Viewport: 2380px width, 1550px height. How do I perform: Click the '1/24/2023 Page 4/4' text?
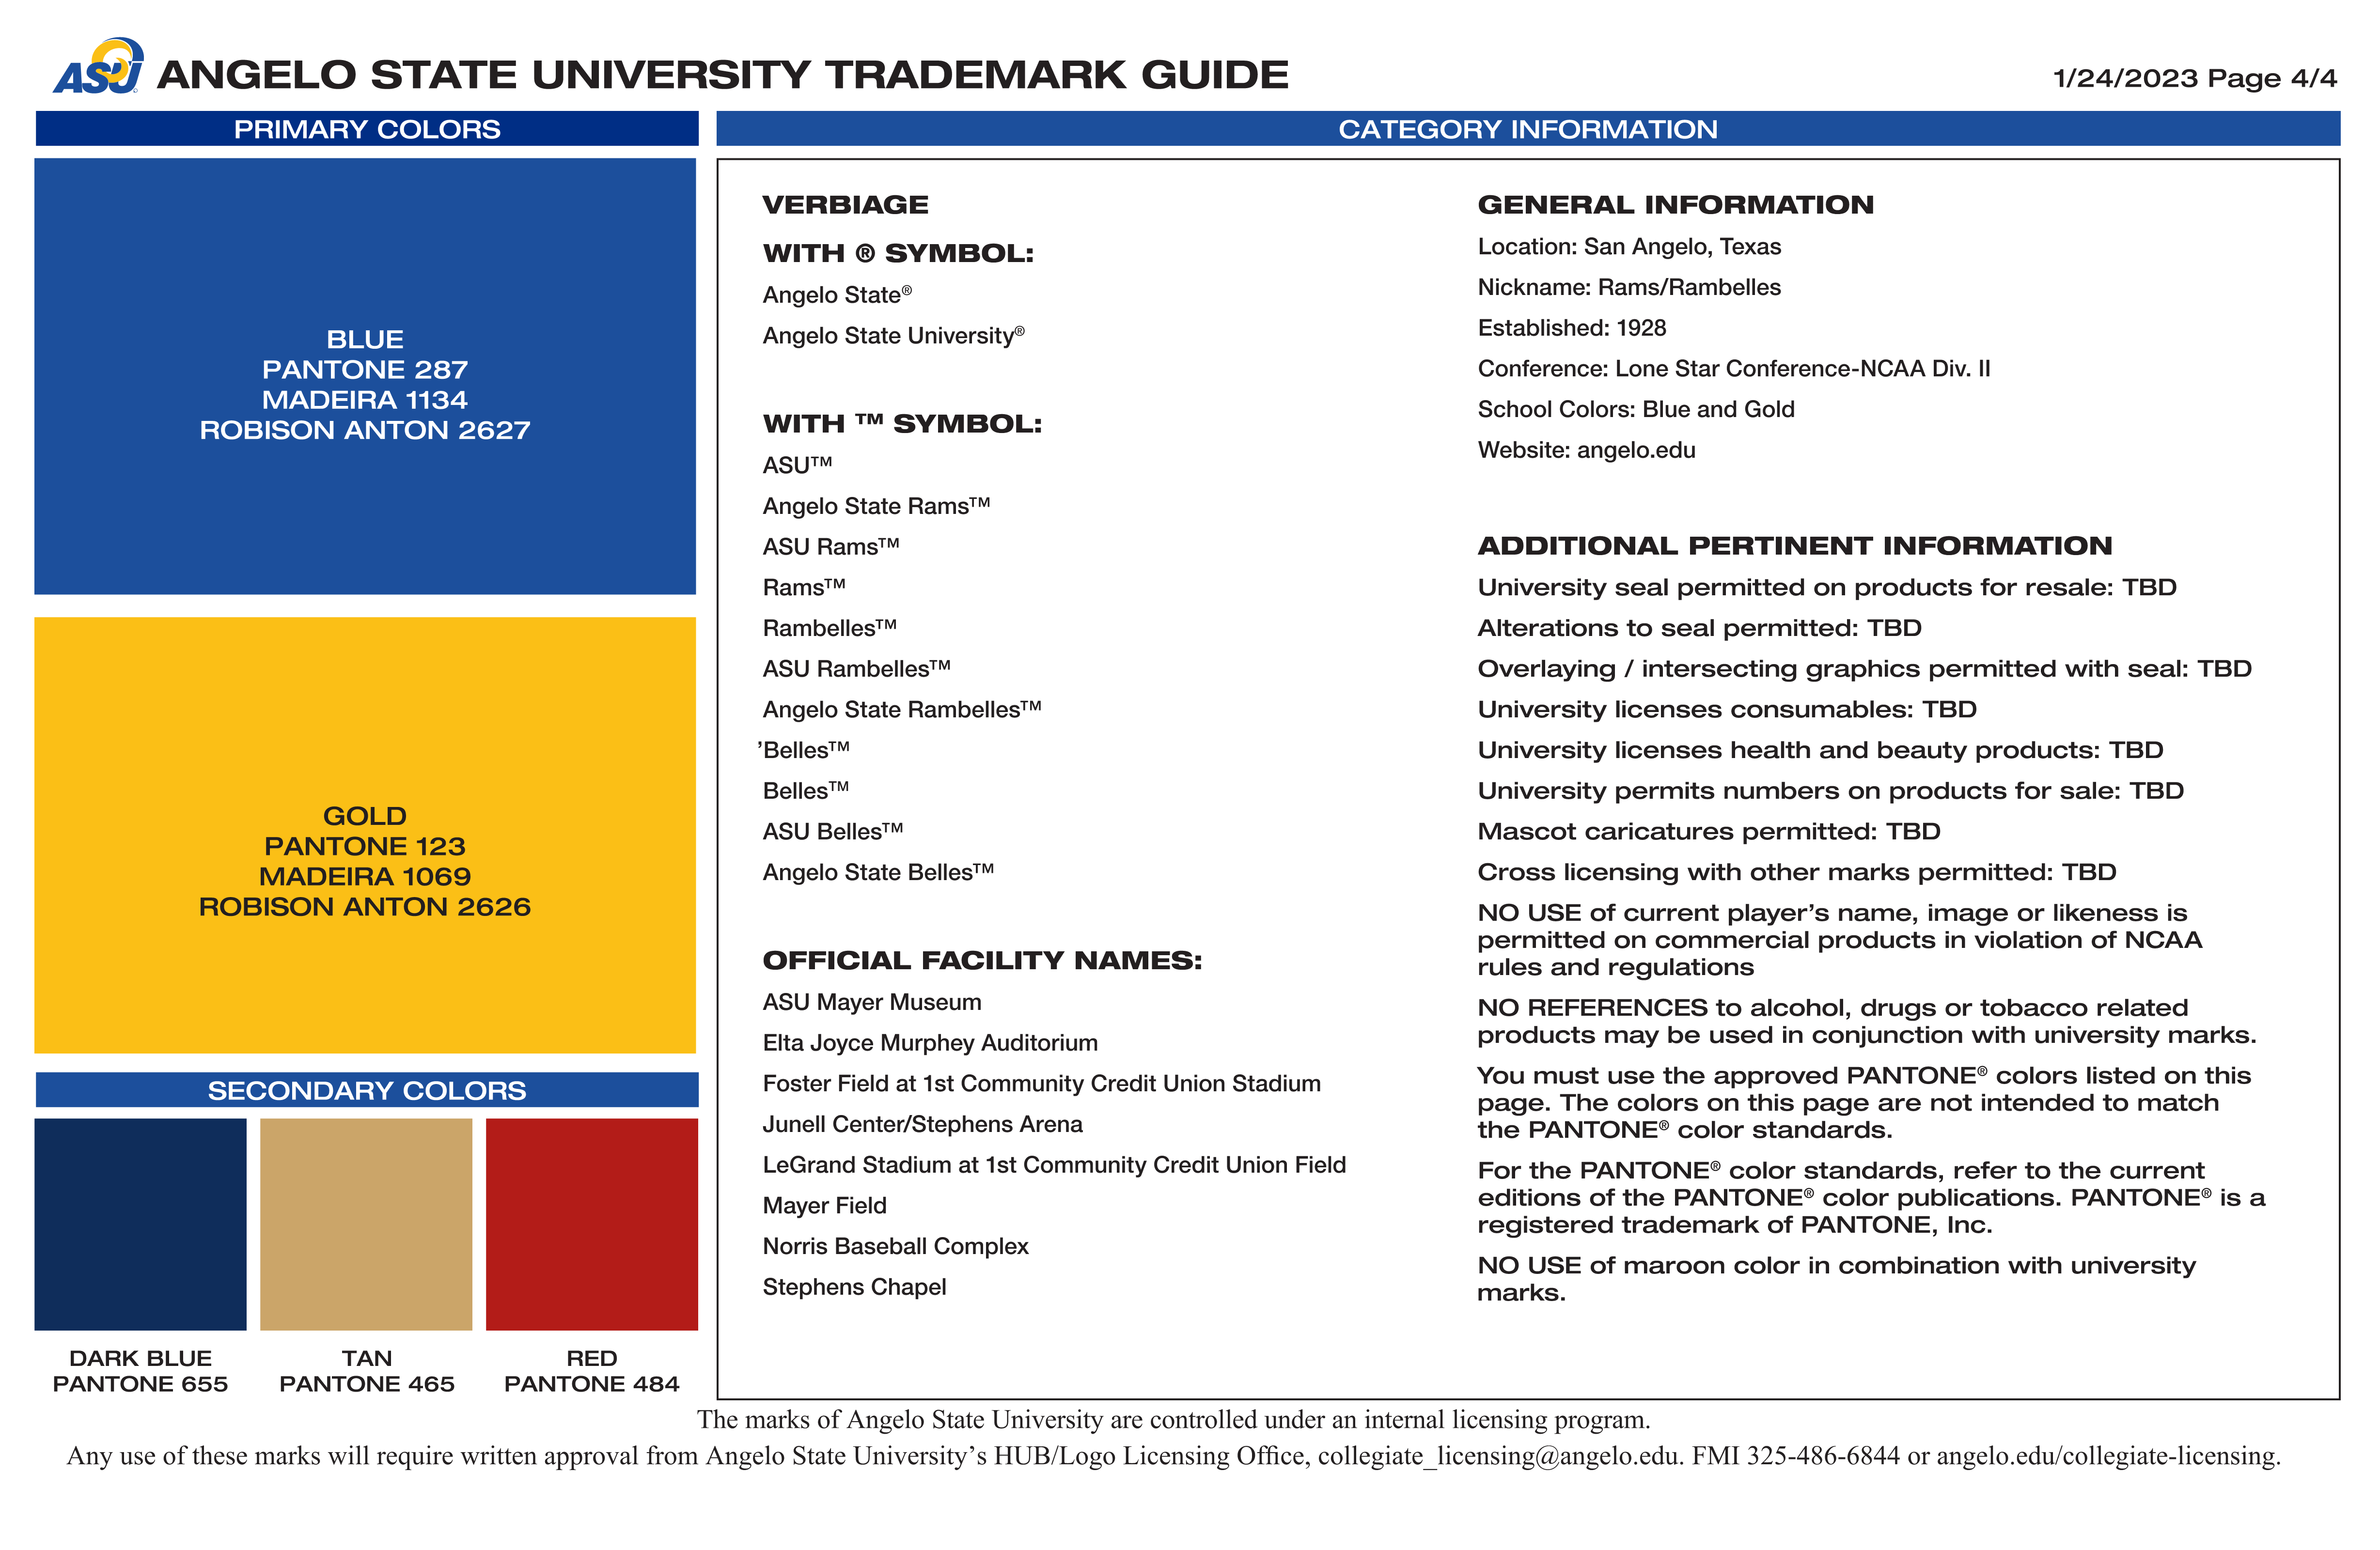coord(2195,78)
